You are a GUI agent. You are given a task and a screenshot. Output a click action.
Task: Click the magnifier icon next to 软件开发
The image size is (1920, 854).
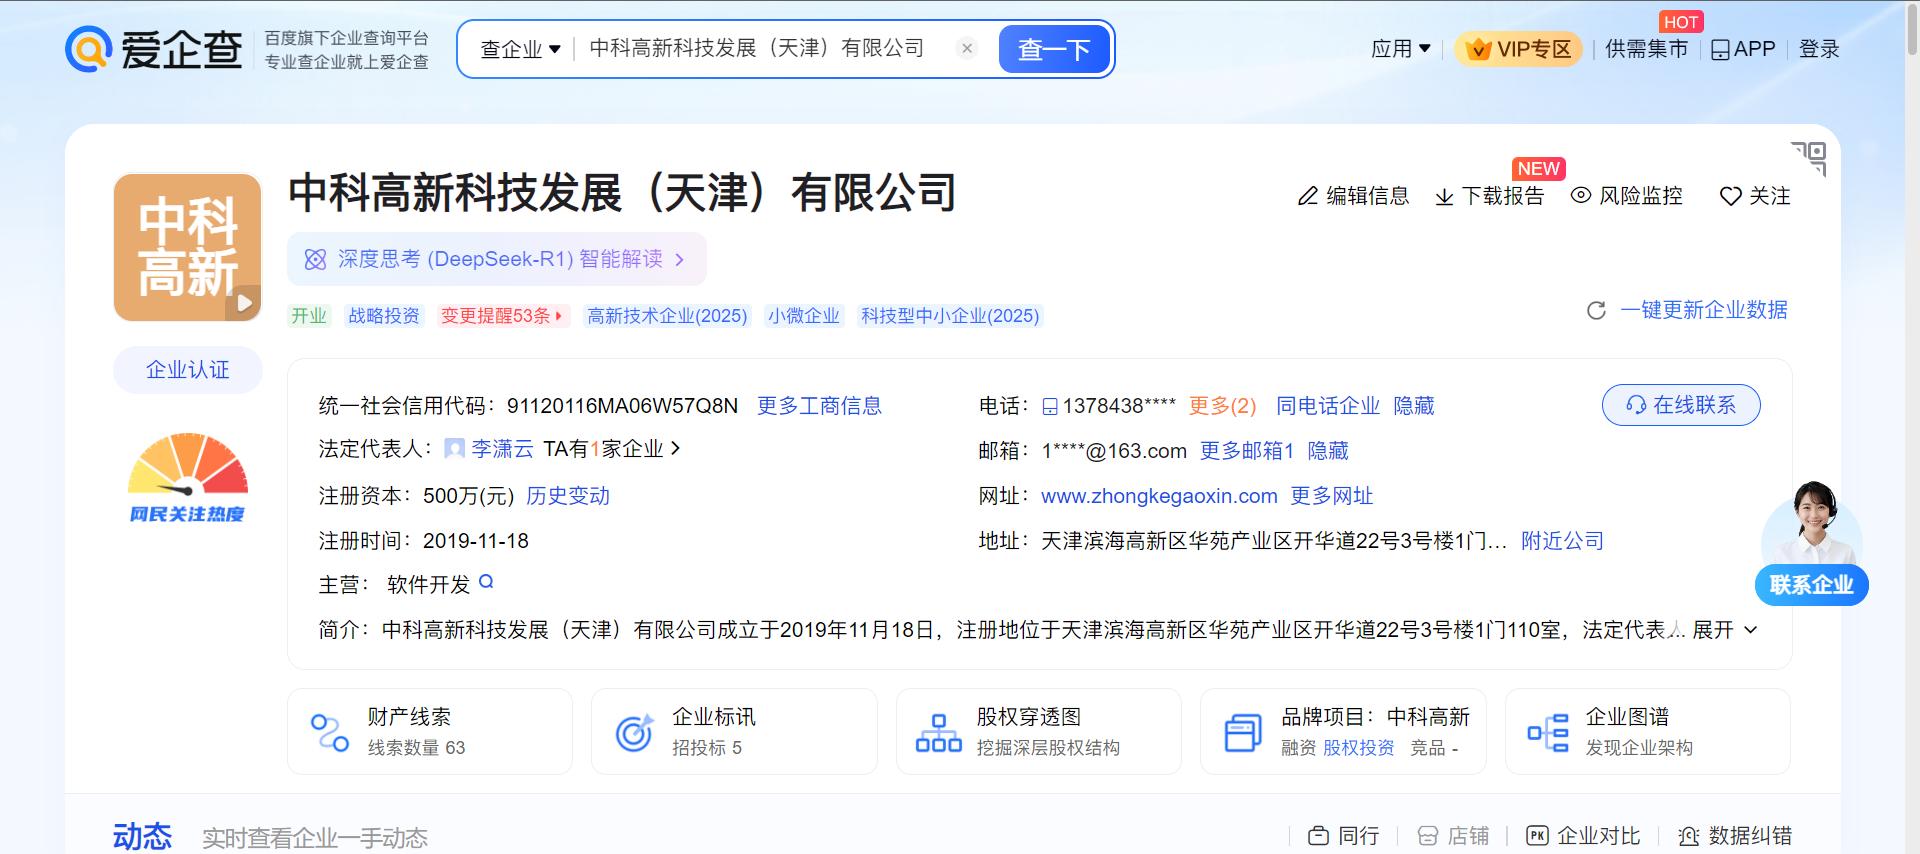486,582
